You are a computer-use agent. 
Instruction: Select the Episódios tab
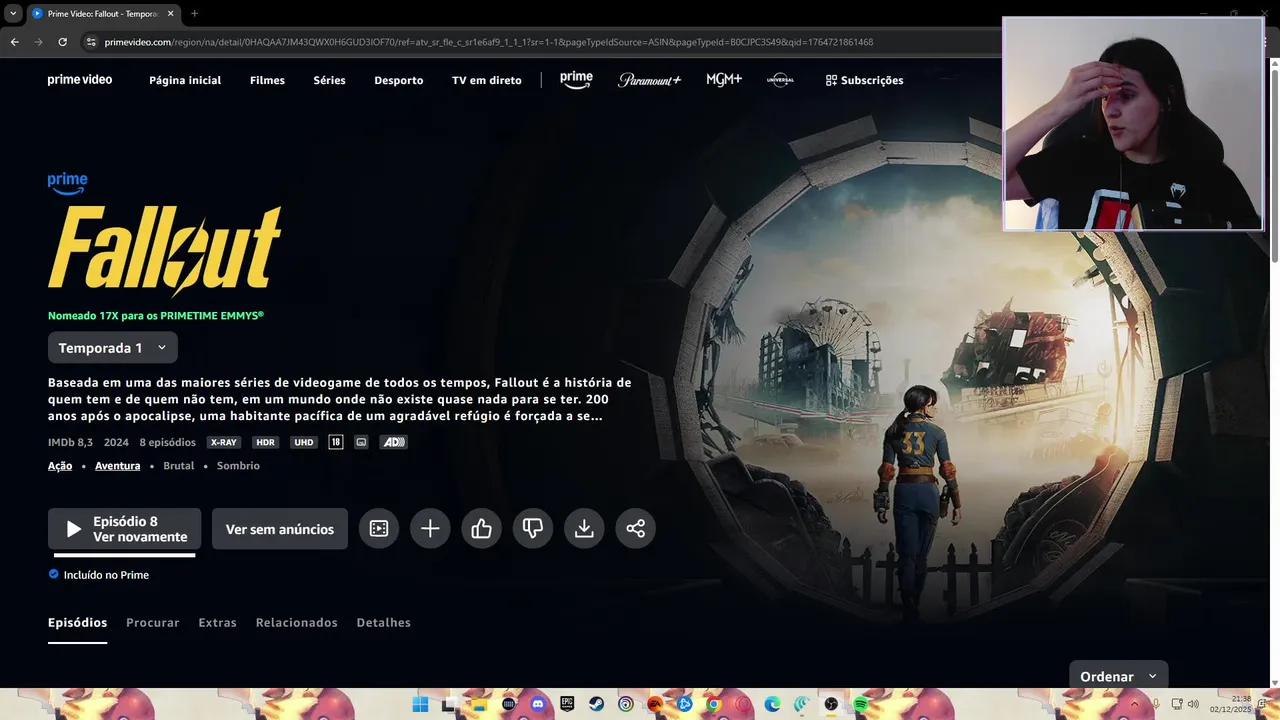[x=77, y=622]
